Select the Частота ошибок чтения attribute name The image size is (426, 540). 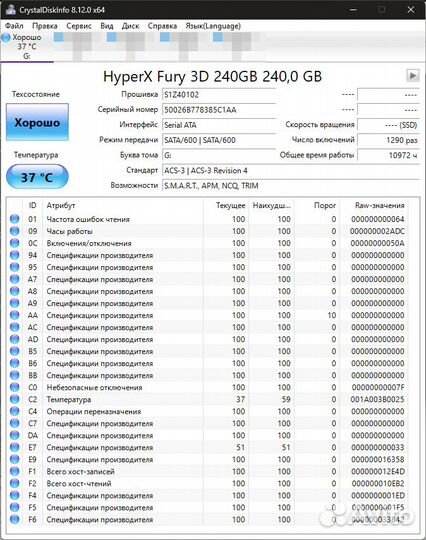tap(88, 219)
